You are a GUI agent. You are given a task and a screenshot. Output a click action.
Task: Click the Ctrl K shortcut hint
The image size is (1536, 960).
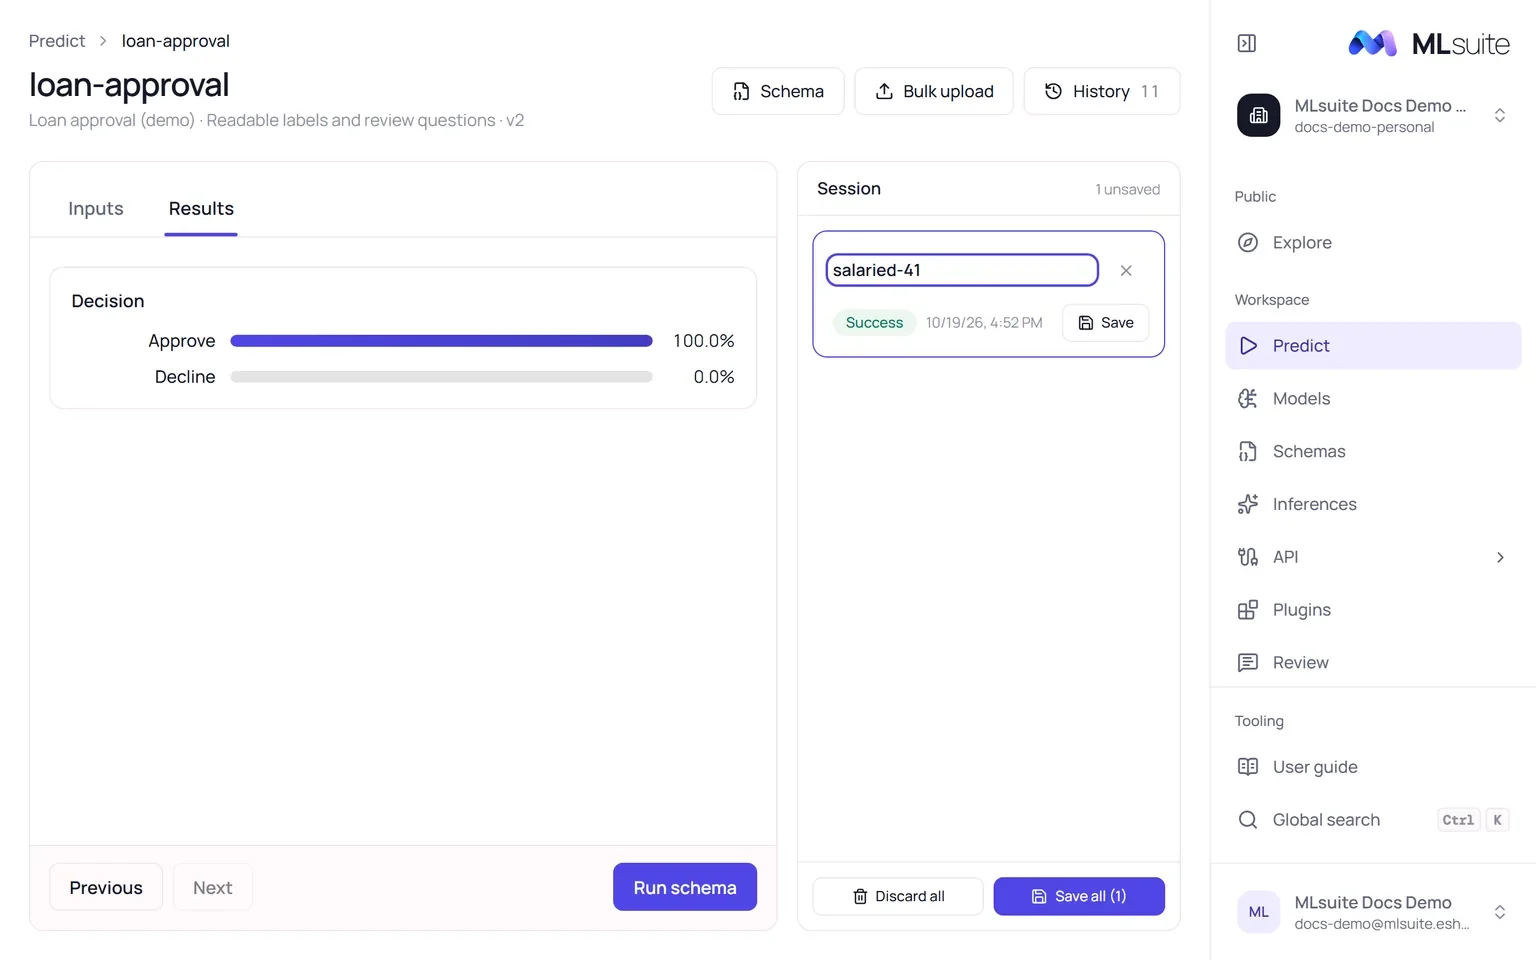(x=1473, y=820)
